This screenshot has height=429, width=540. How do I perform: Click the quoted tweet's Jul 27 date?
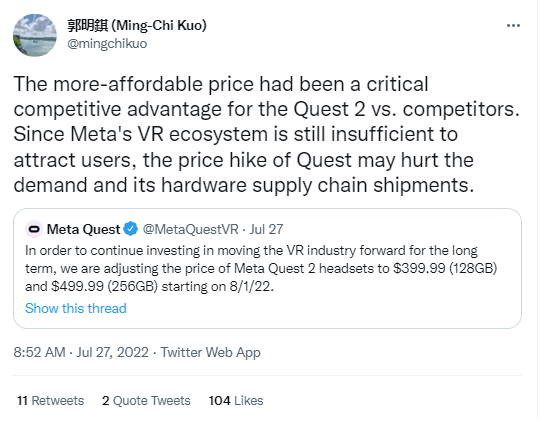[266, 229]
